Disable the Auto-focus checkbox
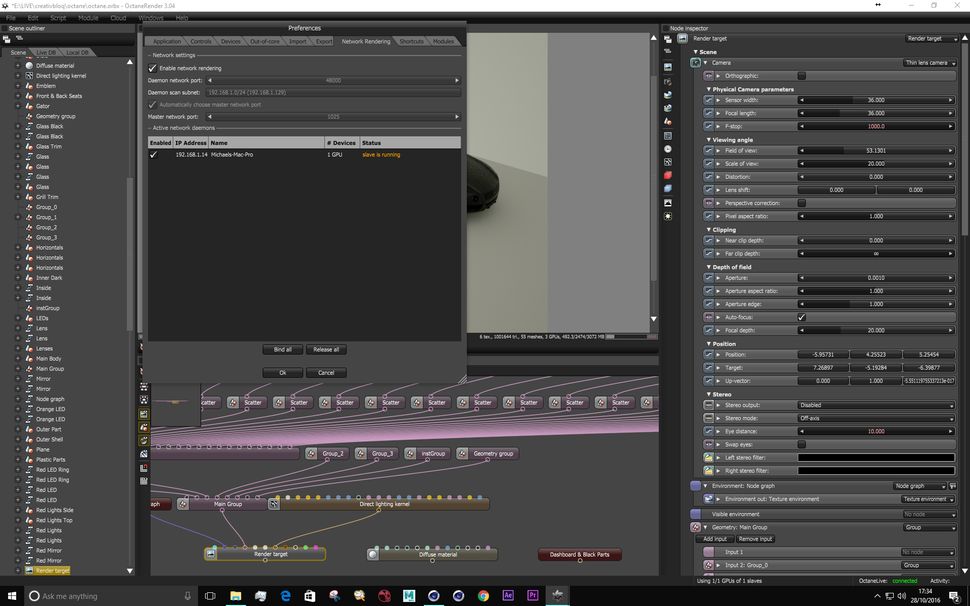The image size is (970, 606). (x=801, y=317)
